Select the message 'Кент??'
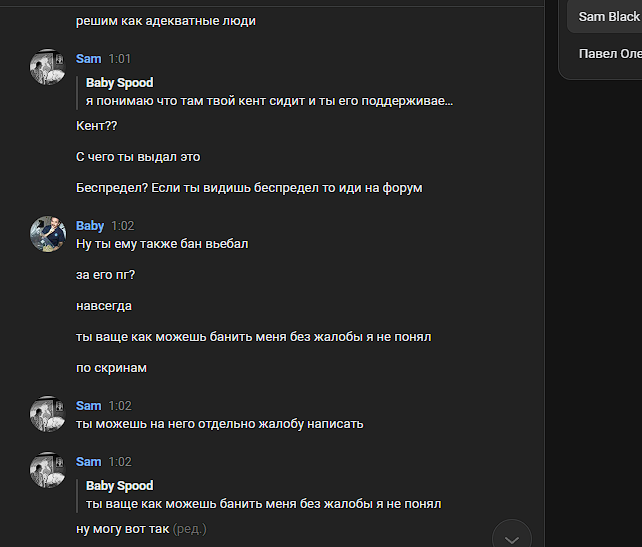The height and width of the screenshot is (547, 642). click(97, 126)
